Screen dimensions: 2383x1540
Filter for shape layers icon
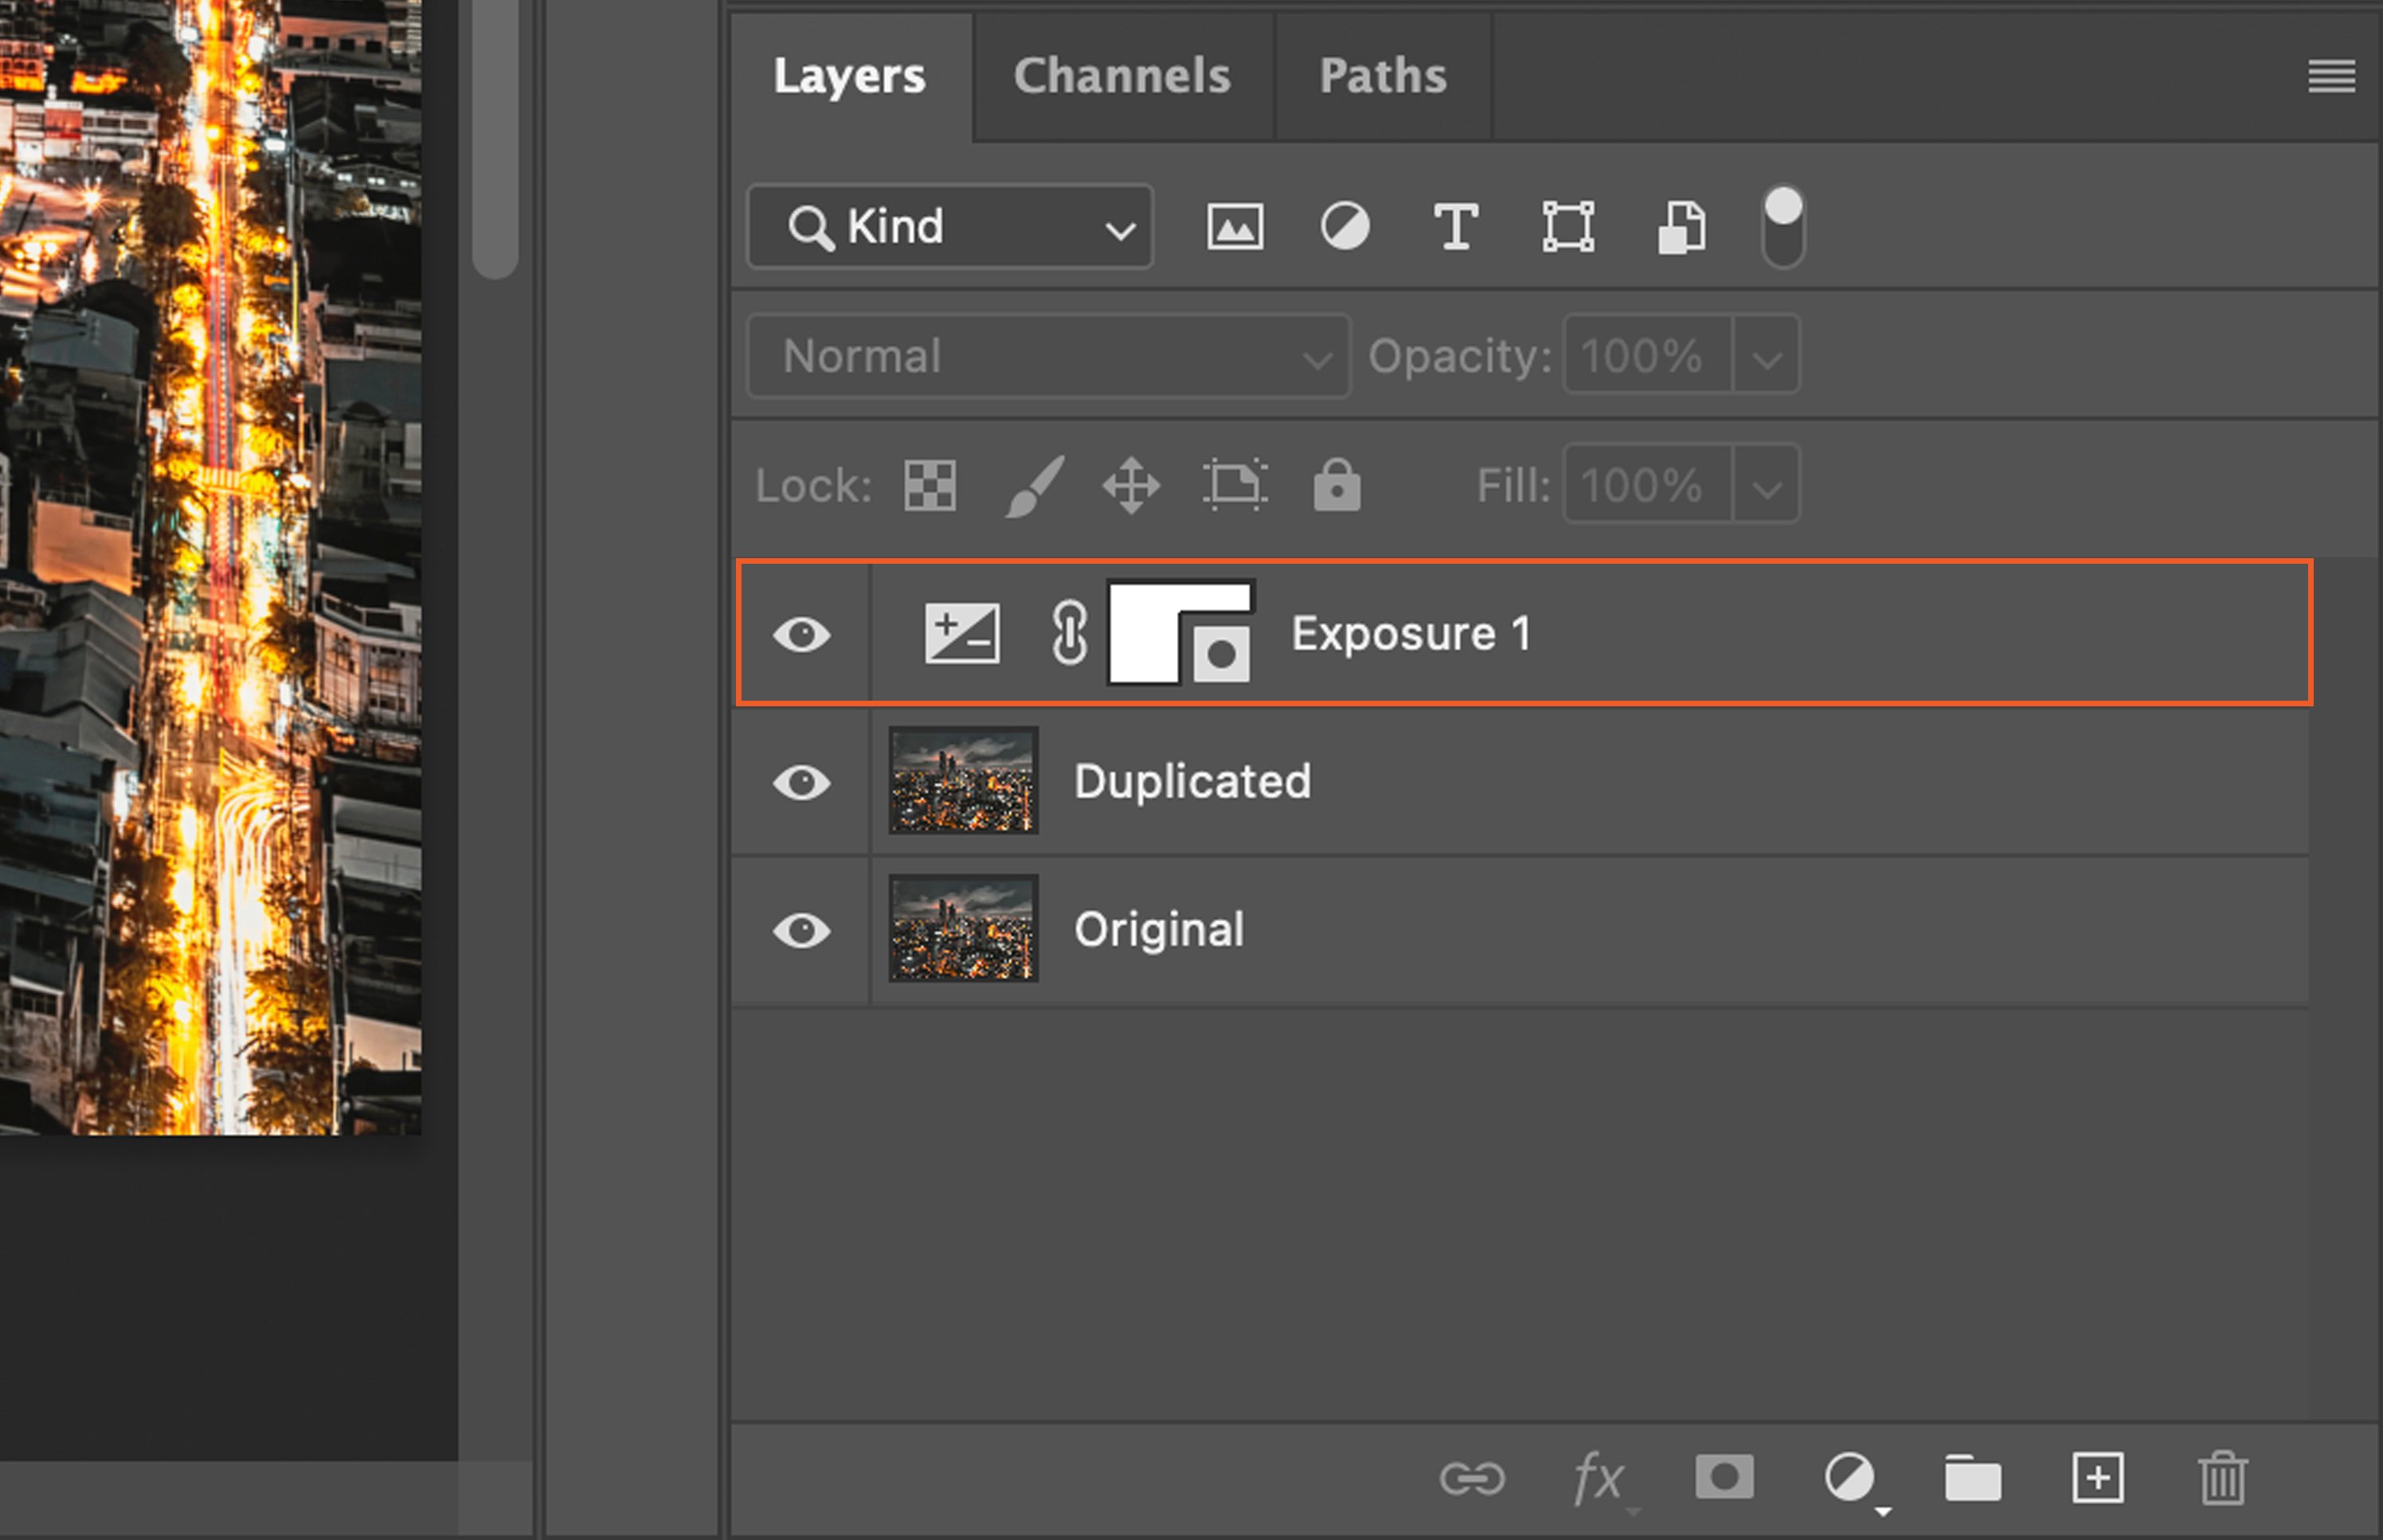click(1567, 227)
